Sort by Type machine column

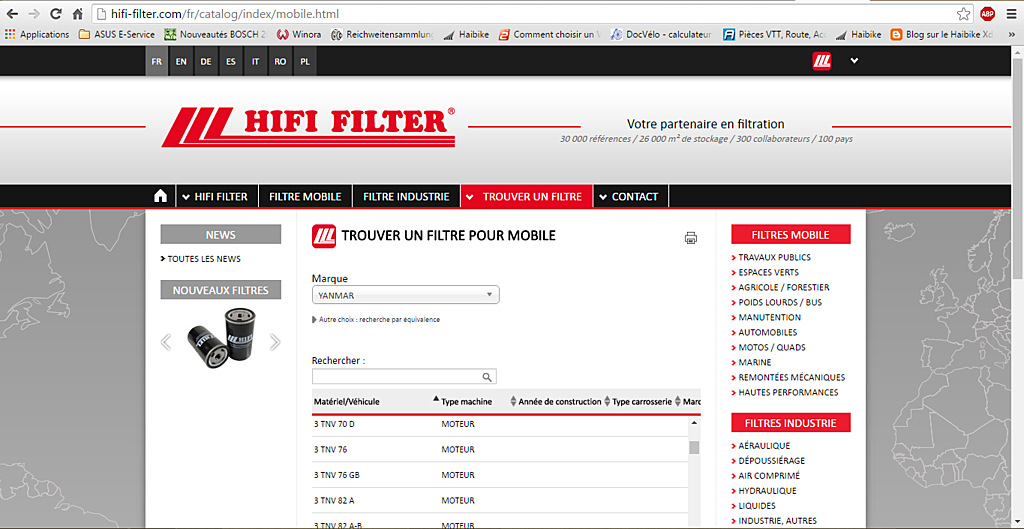tap(478, 402)
